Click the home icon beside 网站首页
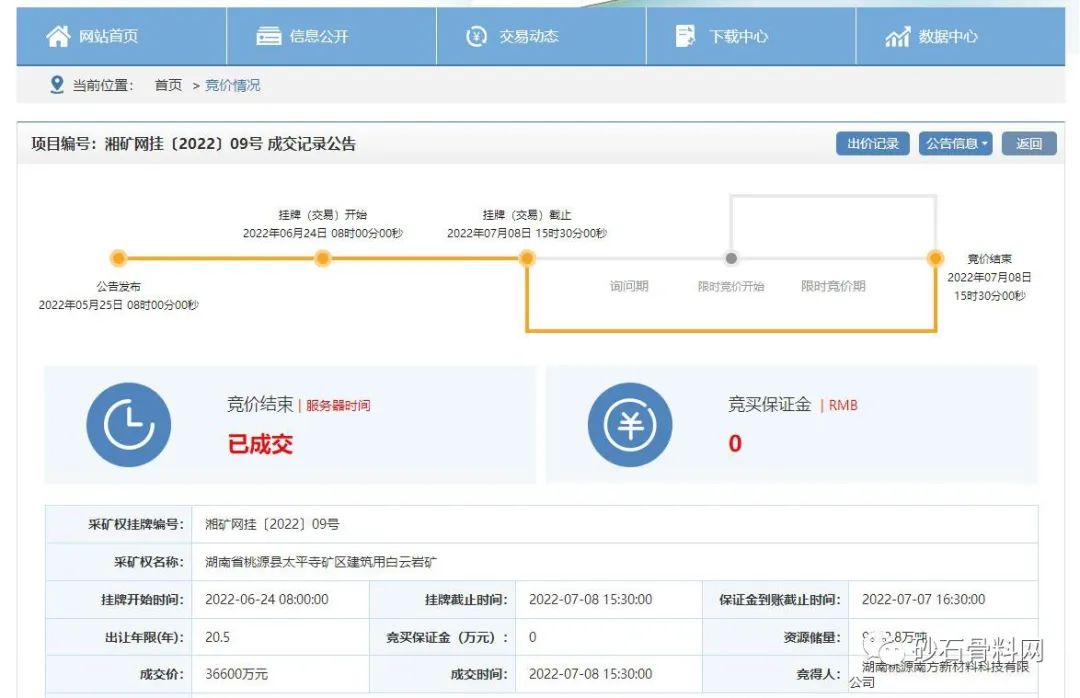Screen dimensions: 1080x698 pos(58,36)
